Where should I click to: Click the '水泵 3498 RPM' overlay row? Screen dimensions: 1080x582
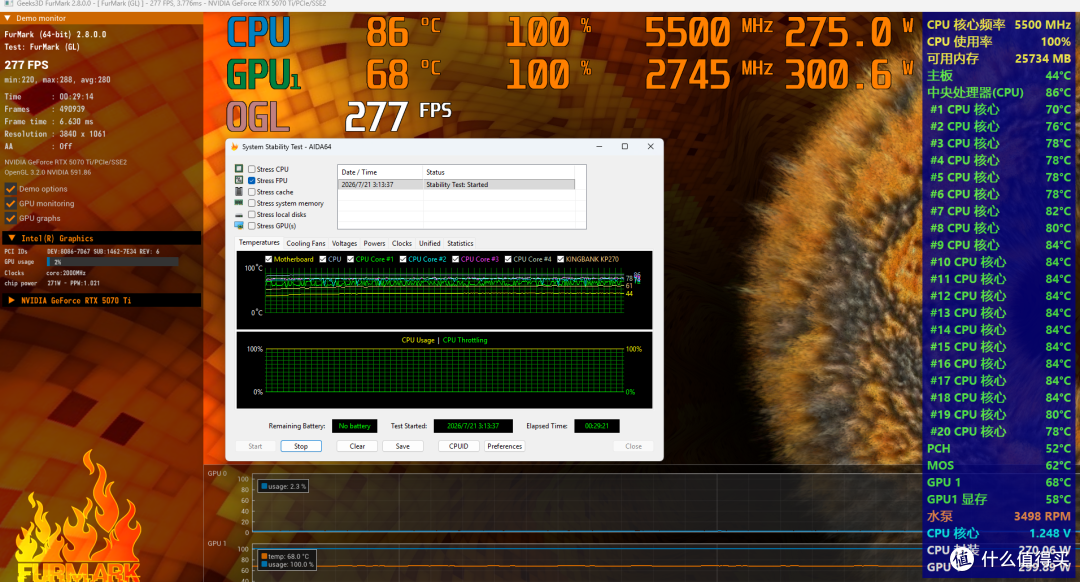[x=999, y=517]
